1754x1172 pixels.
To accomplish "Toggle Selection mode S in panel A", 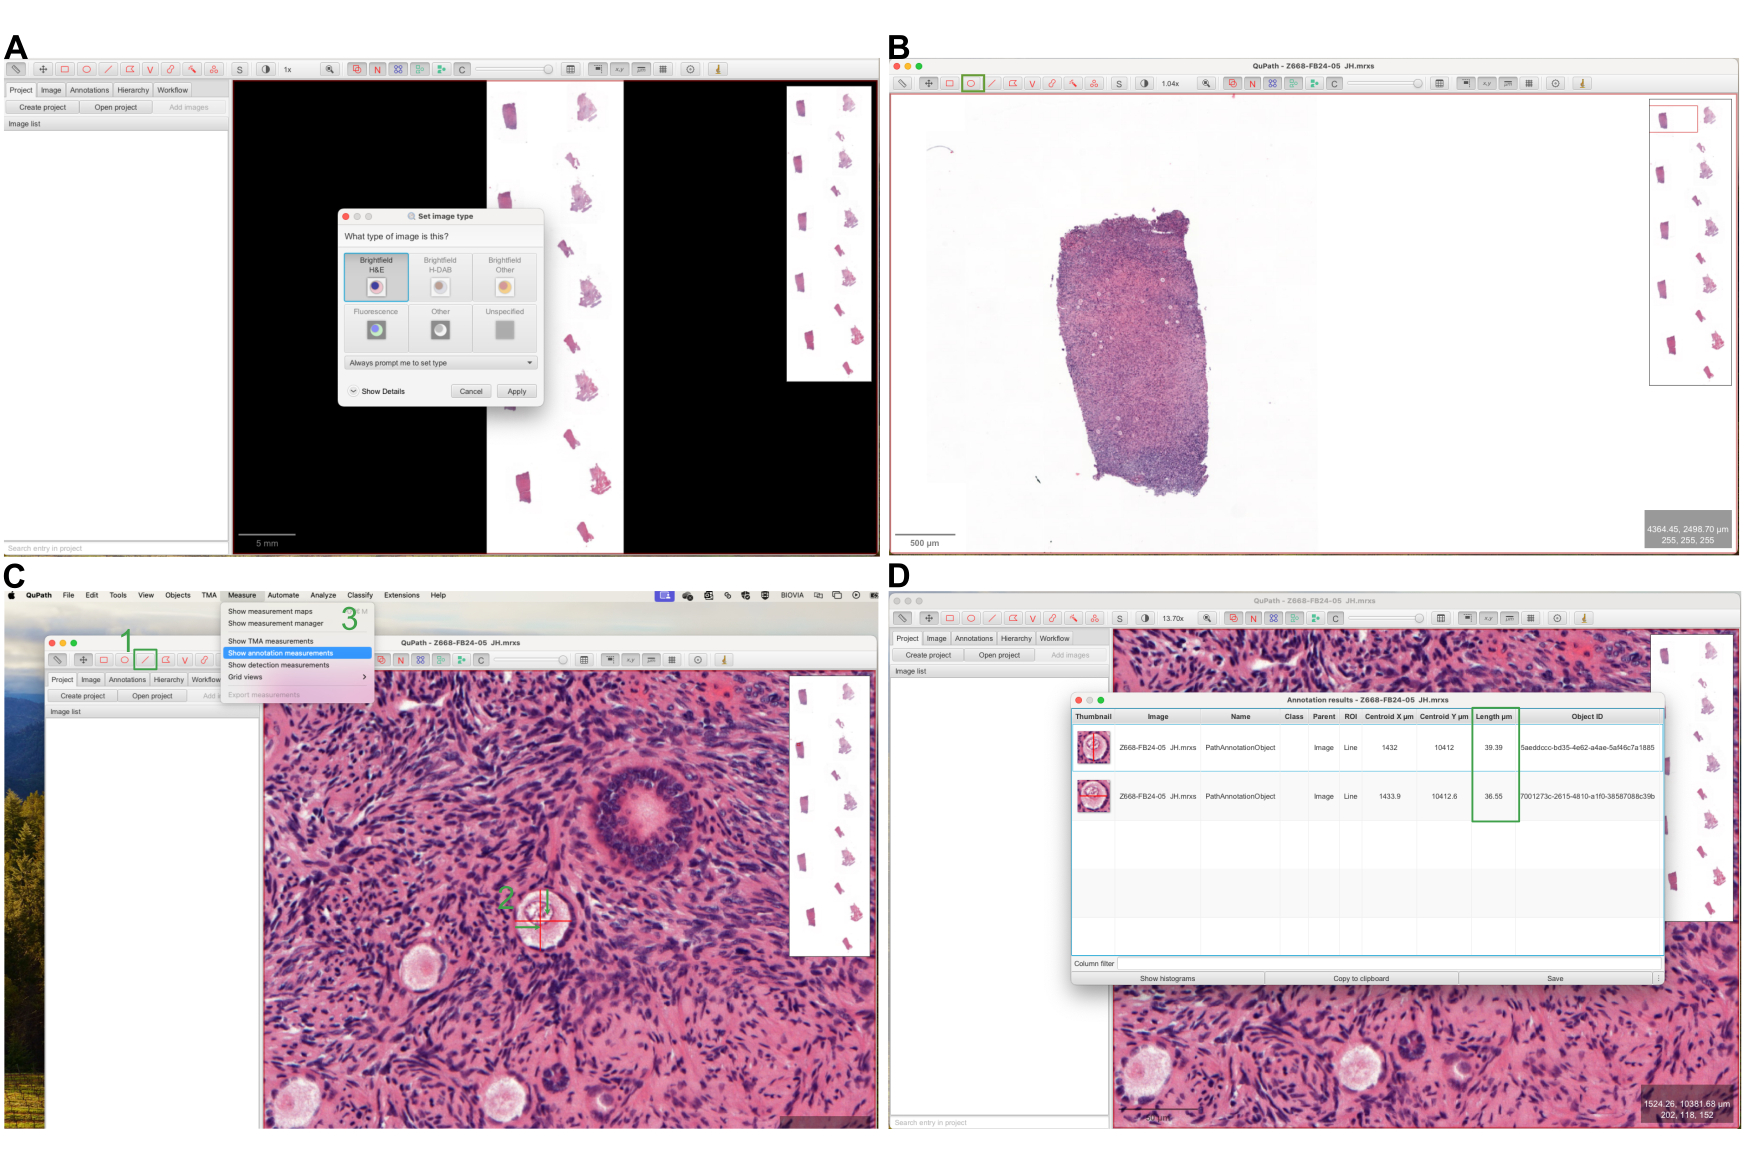I will (x=239, y=69).
